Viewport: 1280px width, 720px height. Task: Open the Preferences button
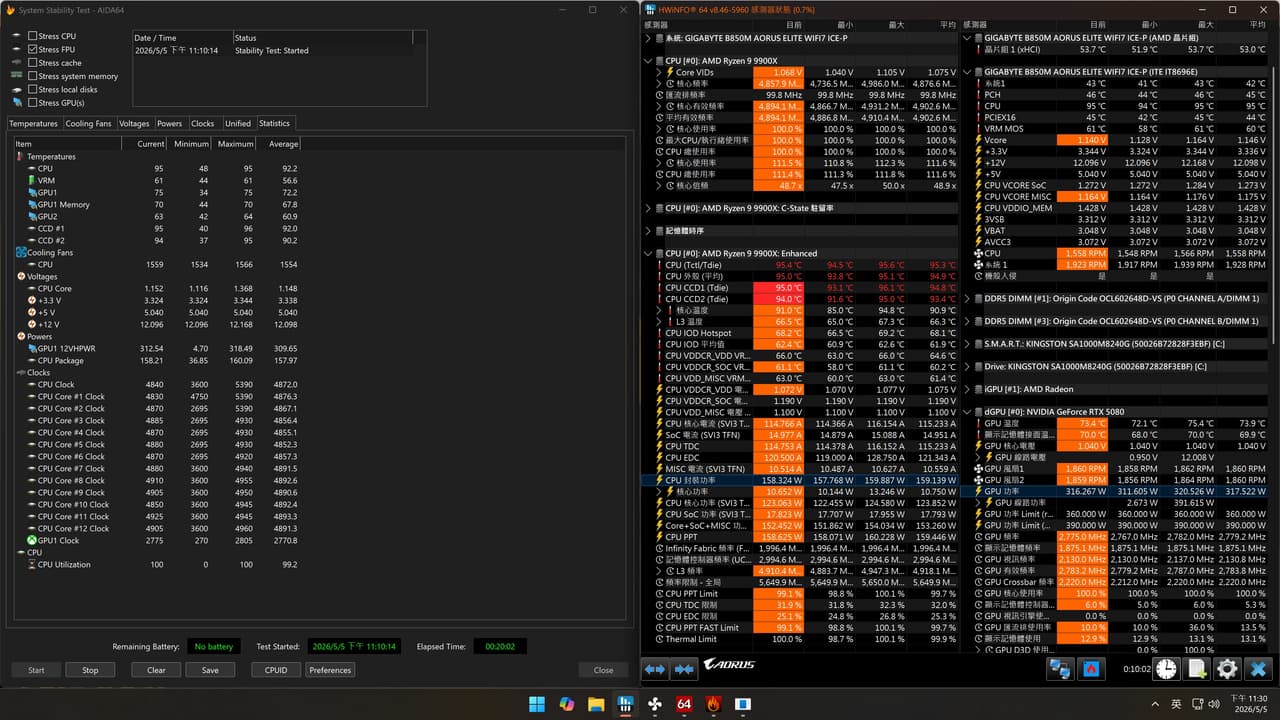point(330,670)
